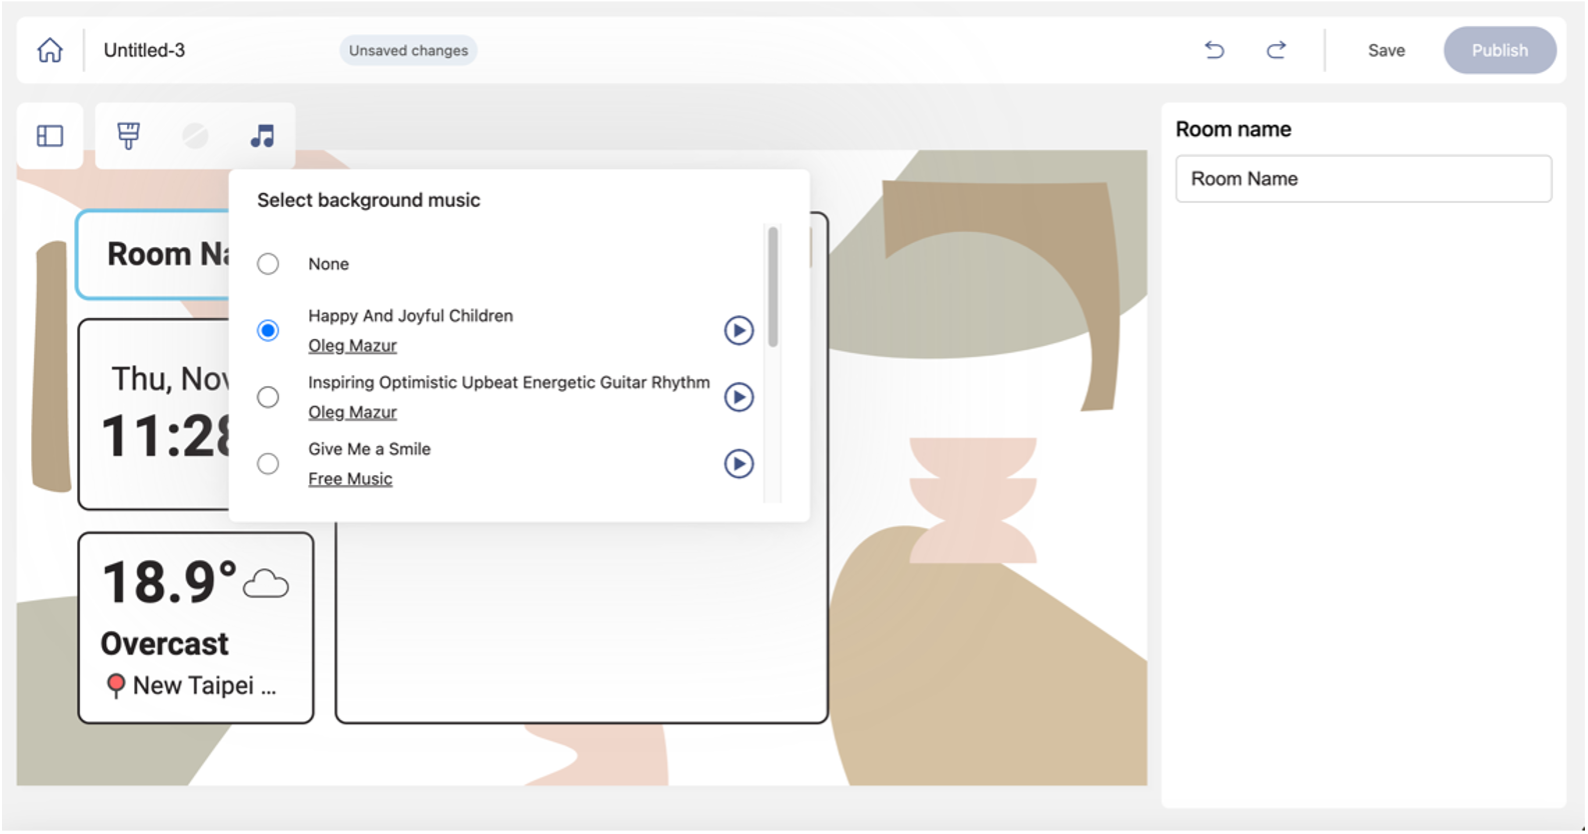Select the None music option

click(268, 264)
